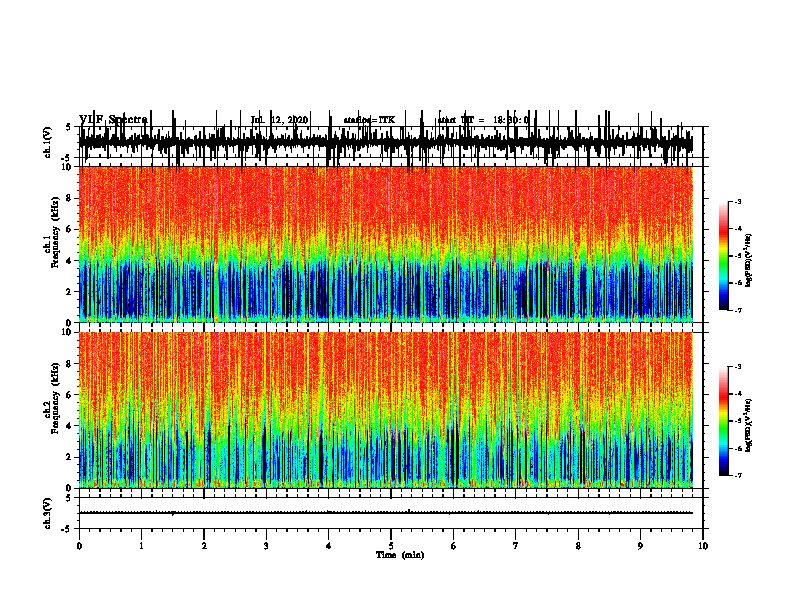This screenshot has width=792, height=612.
Task: Click the '6' kHz tick on ch.1 frequency axis
Action: 69,229
